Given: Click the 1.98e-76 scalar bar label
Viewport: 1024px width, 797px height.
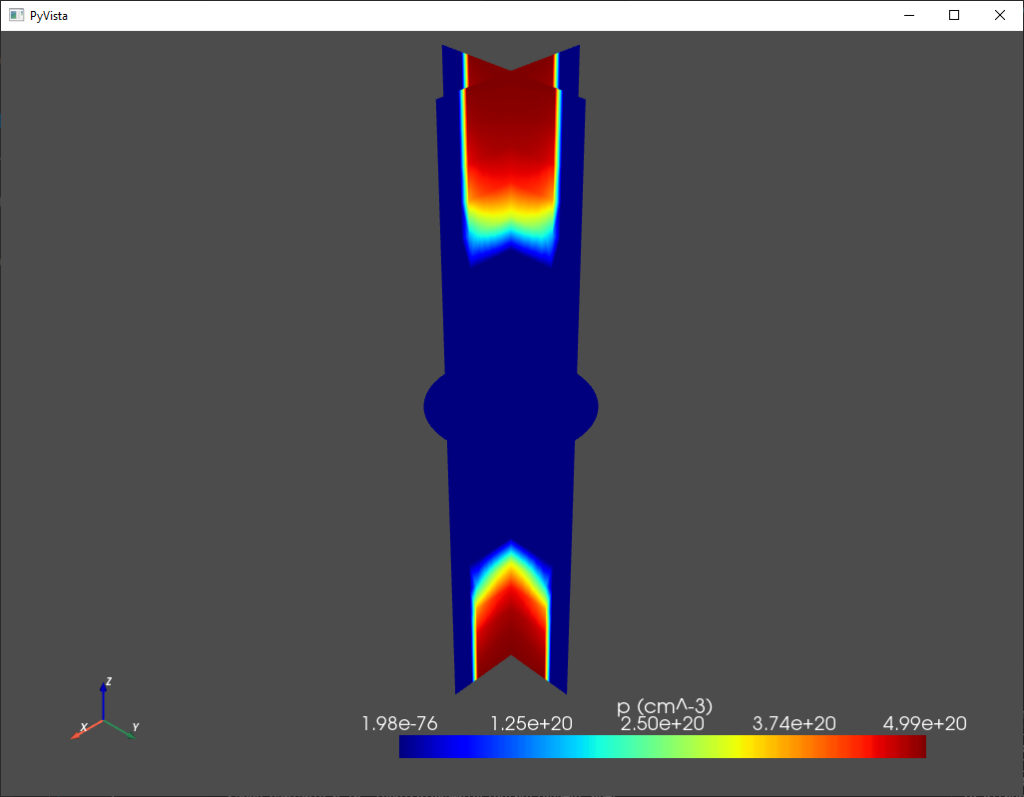Looking at the screenshot, I should coord(399,723).
